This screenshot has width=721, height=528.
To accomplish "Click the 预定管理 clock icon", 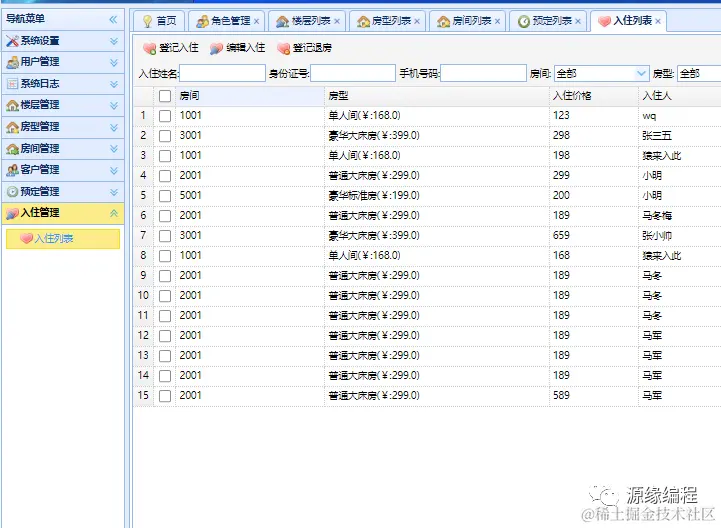I will [12, 192].
